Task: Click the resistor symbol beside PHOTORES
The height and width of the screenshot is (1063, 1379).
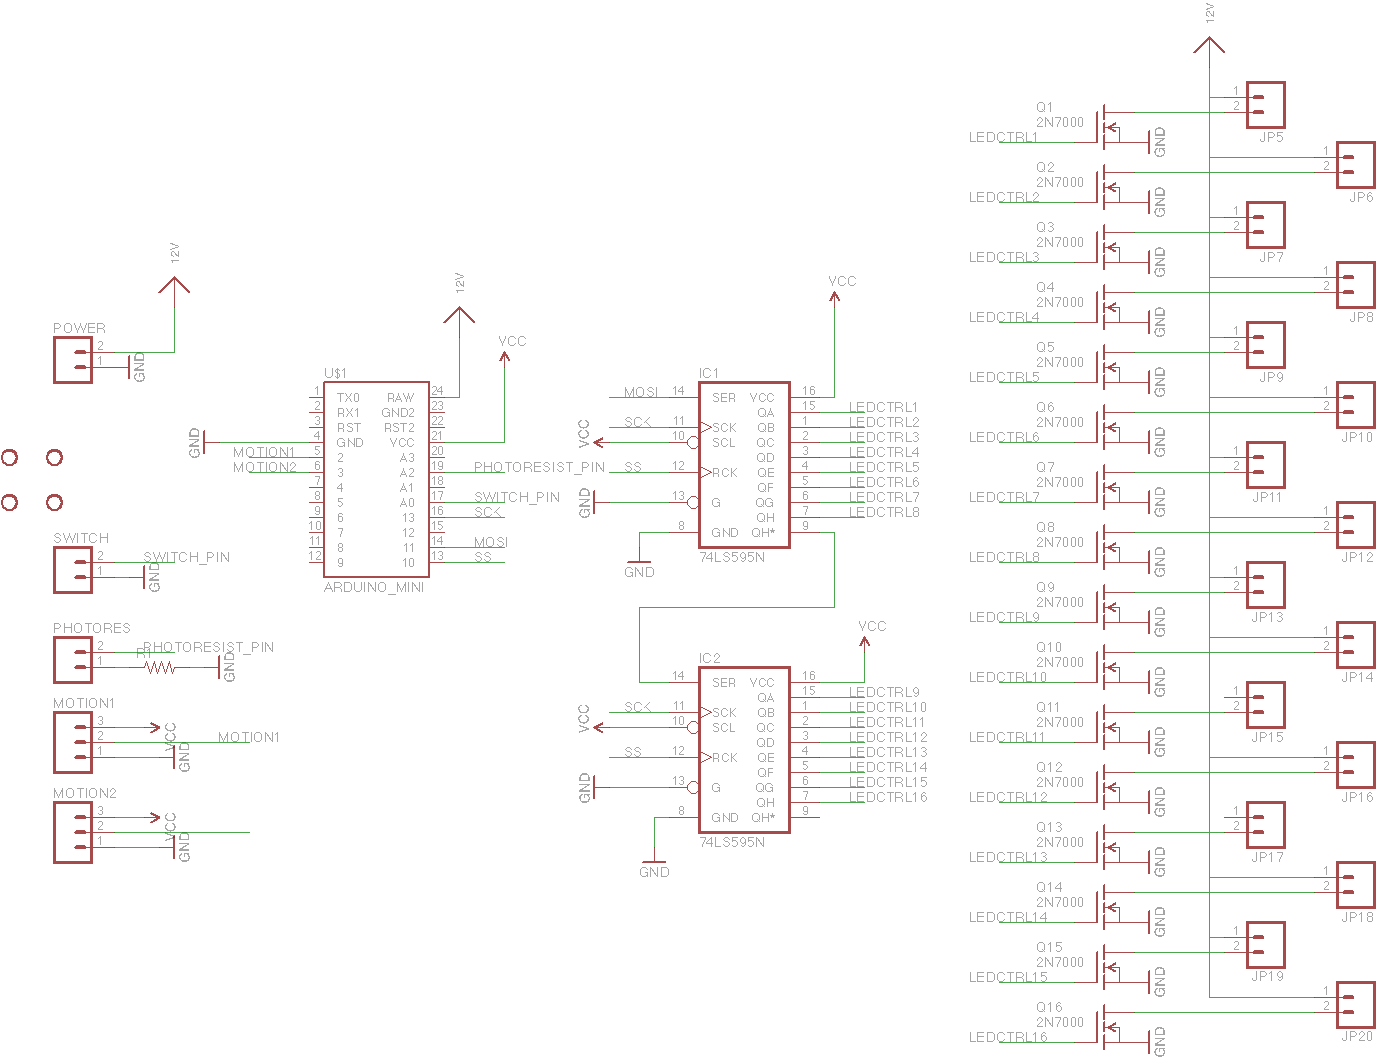Action: pos(160,667)
